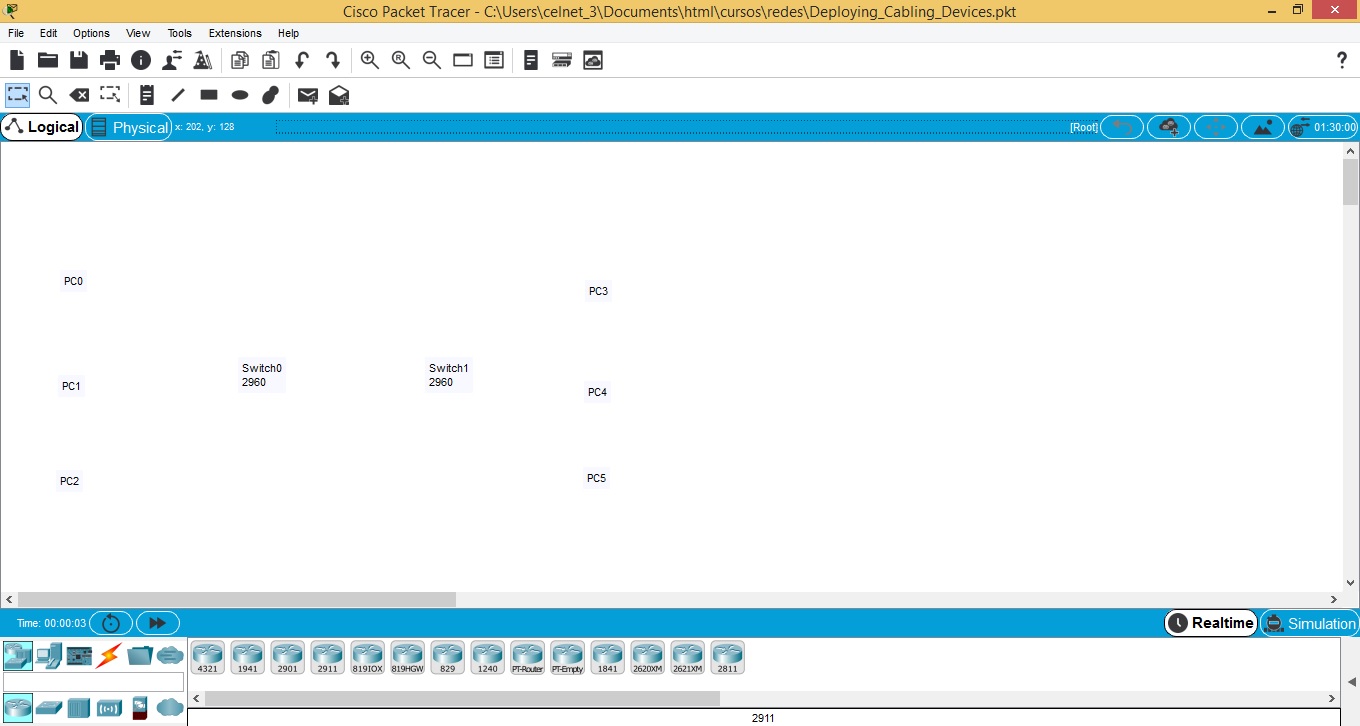This screenshot has height=726, width=1360.
Task: Toggle to the Physical workspace view
Action: (x=129, y=127)
